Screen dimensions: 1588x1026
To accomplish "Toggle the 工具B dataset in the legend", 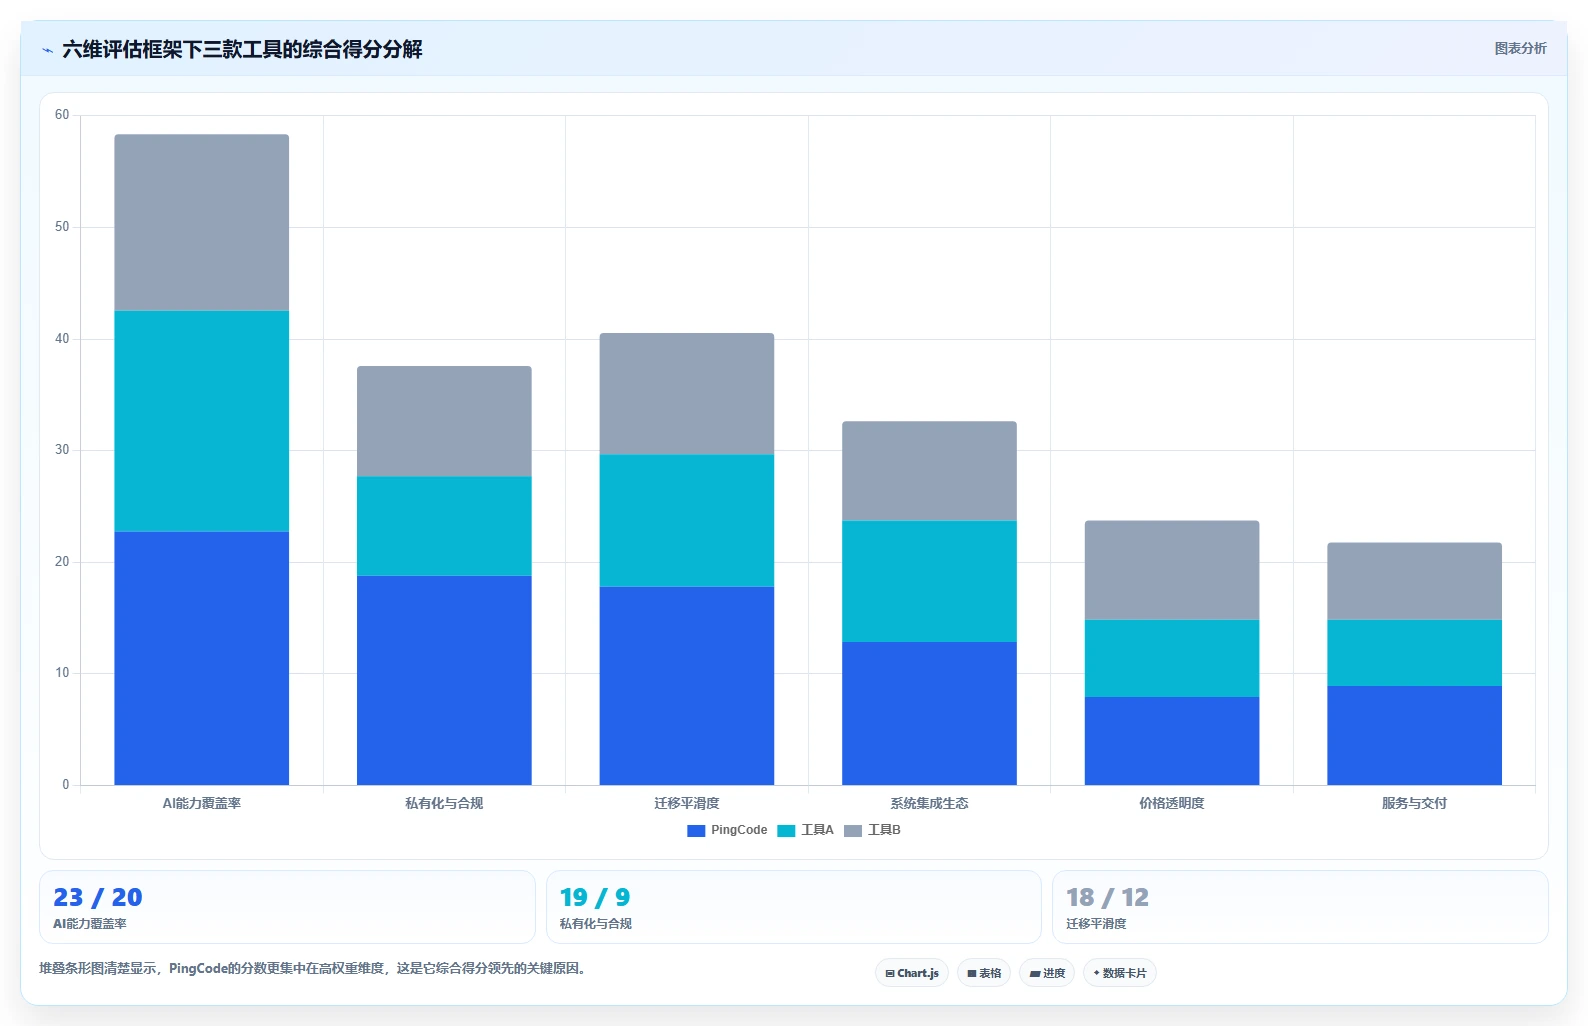I will [x=872, y=830].
